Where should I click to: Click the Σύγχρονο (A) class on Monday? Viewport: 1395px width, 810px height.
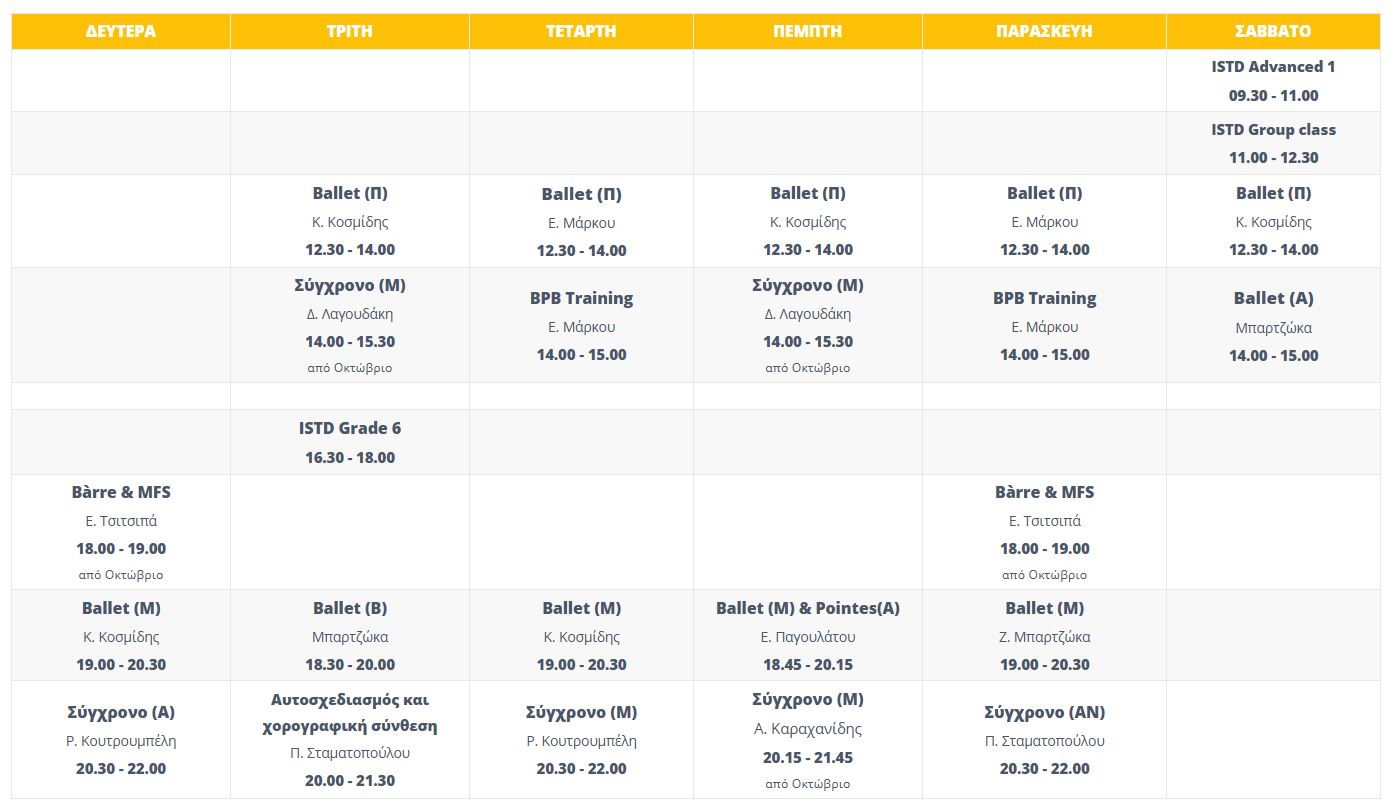click(x=121, y=712)
